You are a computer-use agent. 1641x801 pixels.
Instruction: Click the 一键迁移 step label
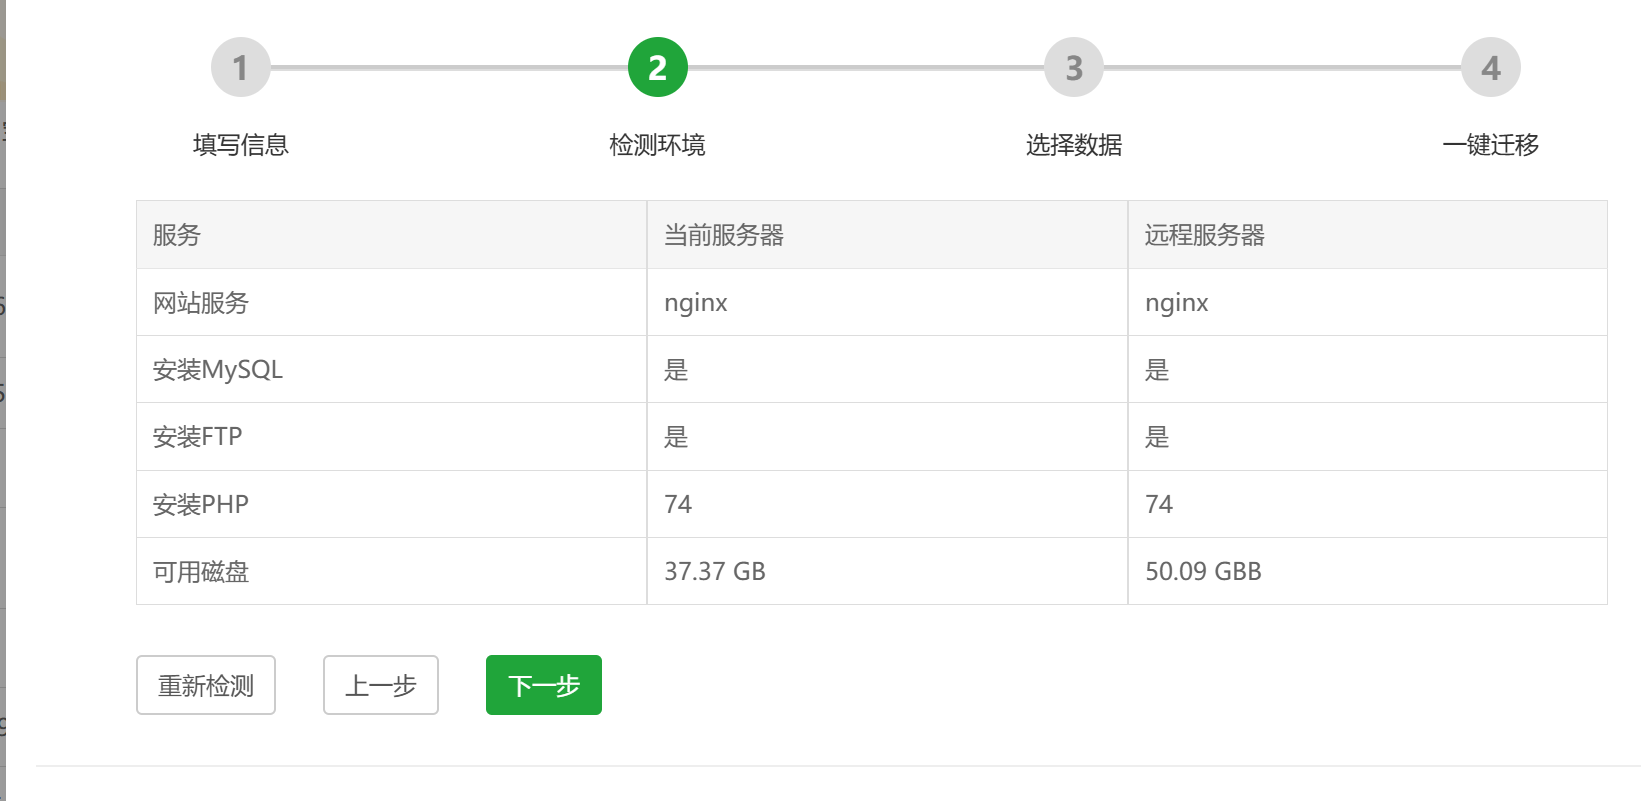pos(1491,145)
